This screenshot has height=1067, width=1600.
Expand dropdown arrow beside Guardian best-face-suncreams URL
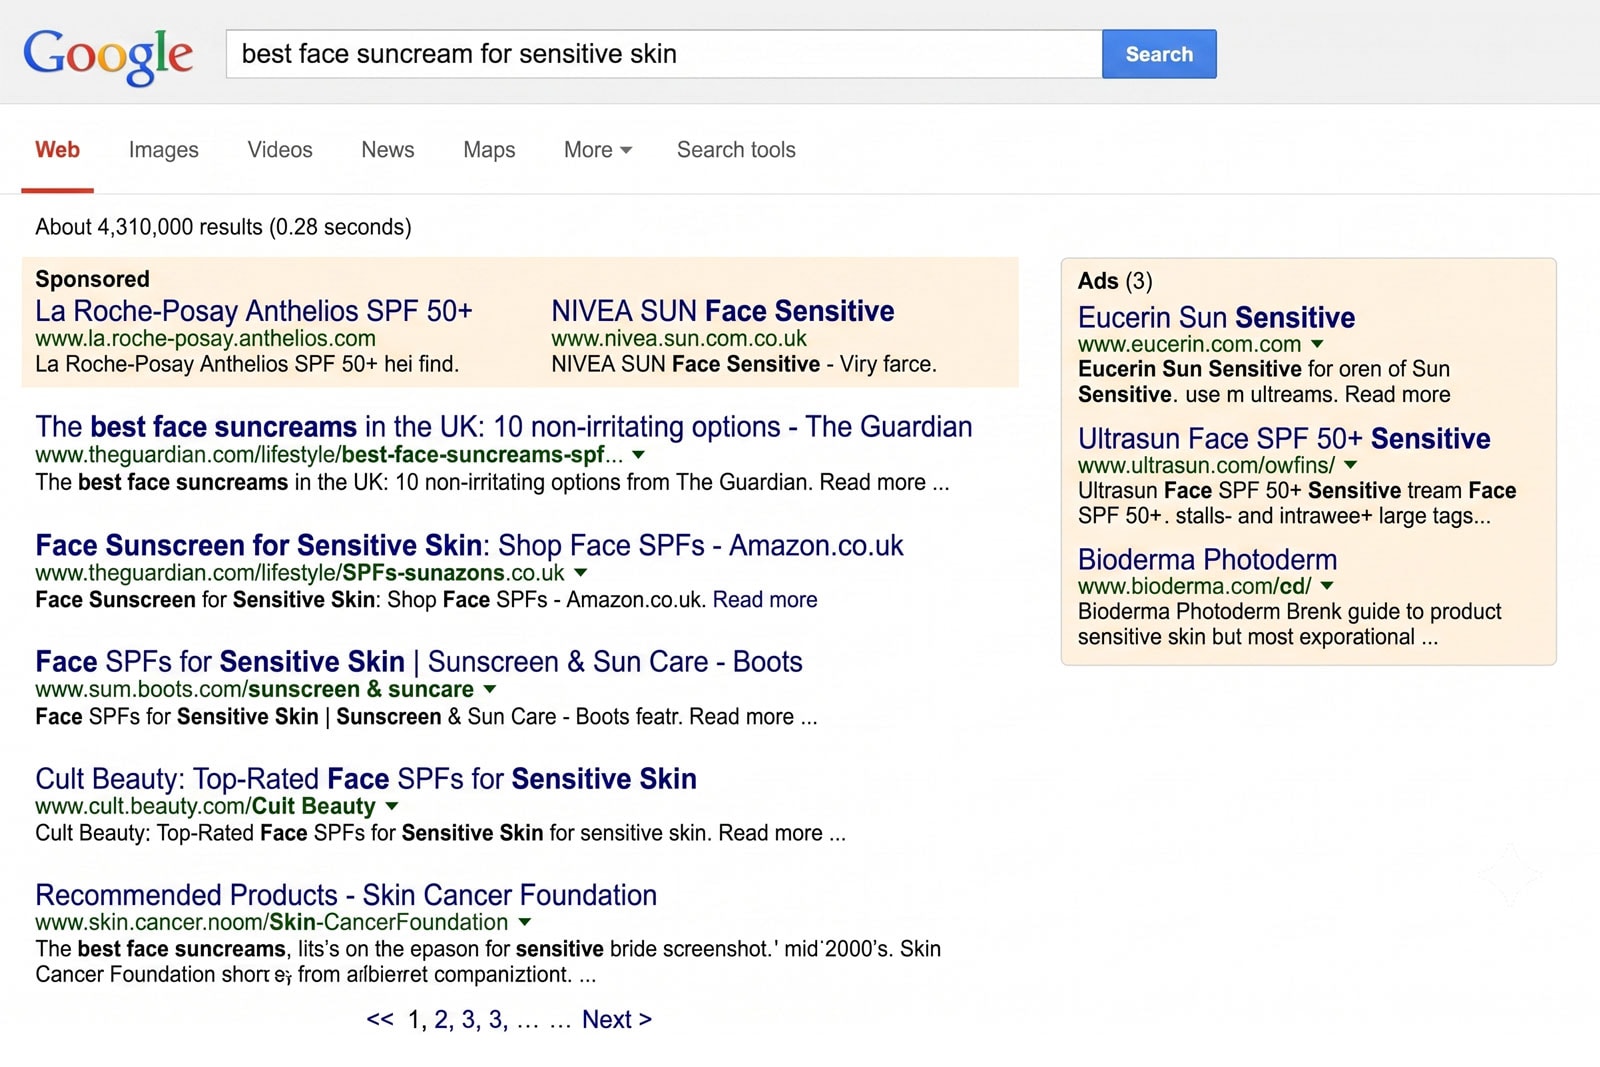click(639, 455)
